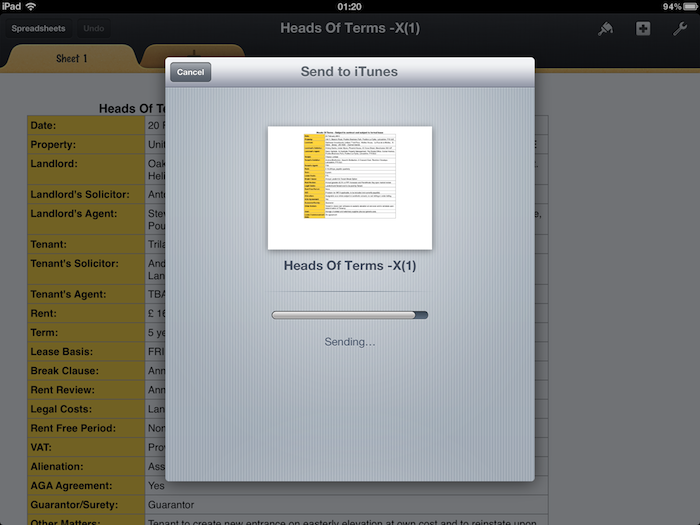
Task: Open the format paintbrush inspector
Action: [x=605, y=29]
